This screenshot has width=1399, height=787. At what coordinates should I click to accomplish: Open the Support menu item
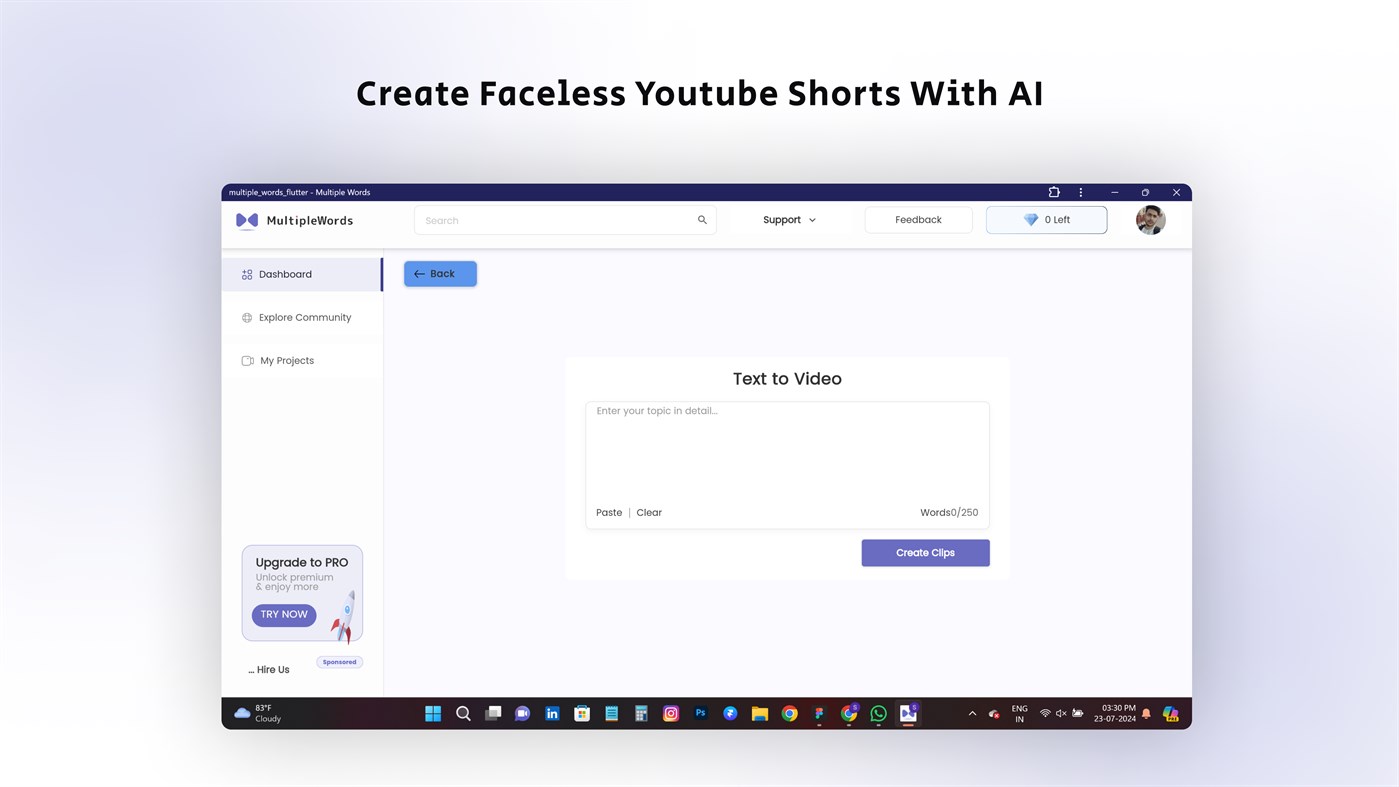click(x=780, y=219)
